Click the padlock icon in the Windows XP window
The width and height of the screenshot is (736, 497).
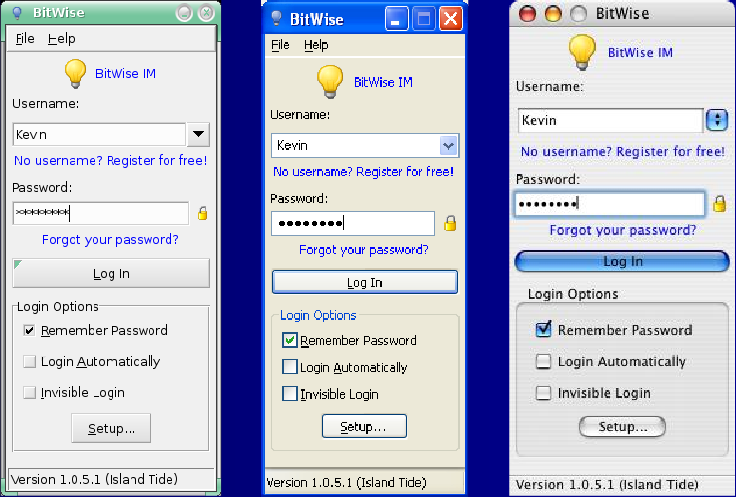point(450,223)
